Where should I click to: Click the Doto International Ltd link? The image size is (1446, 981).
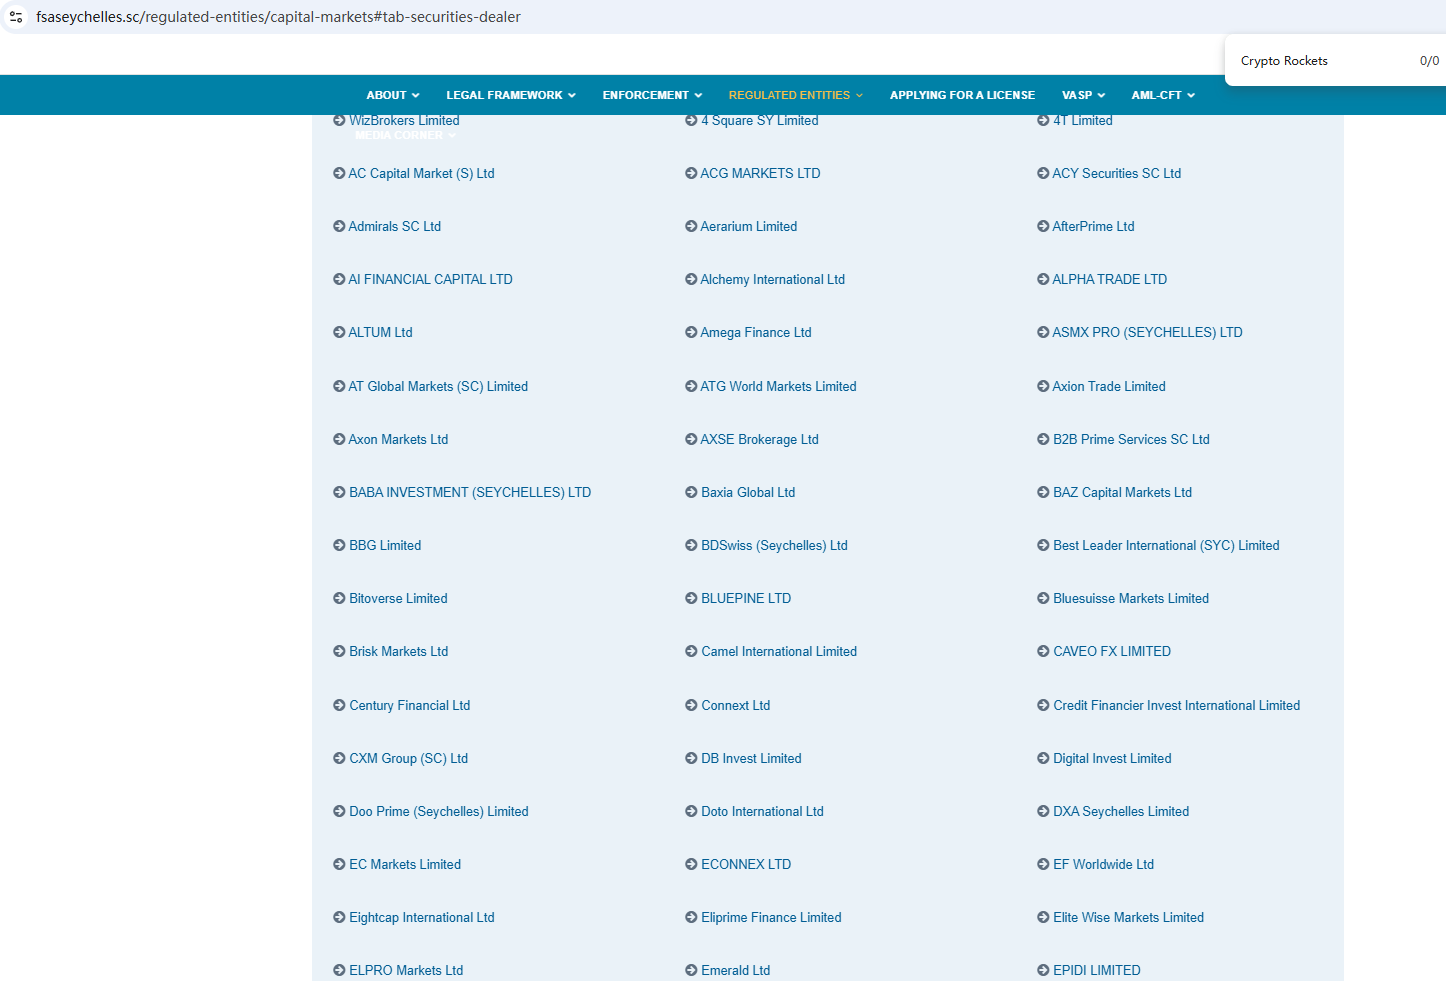[x=762, y=811]
